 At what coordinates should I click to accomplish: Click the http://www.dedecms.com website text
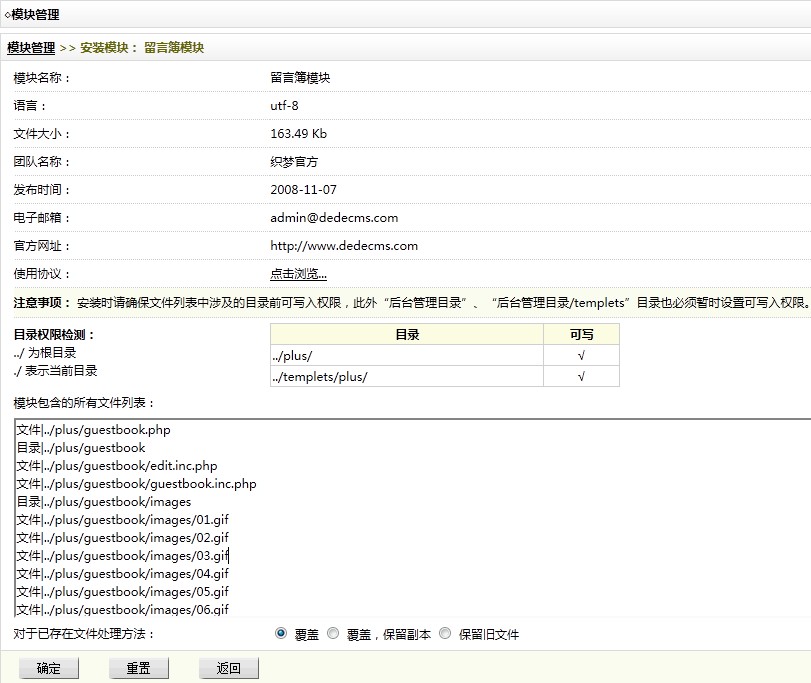point(344,246)
